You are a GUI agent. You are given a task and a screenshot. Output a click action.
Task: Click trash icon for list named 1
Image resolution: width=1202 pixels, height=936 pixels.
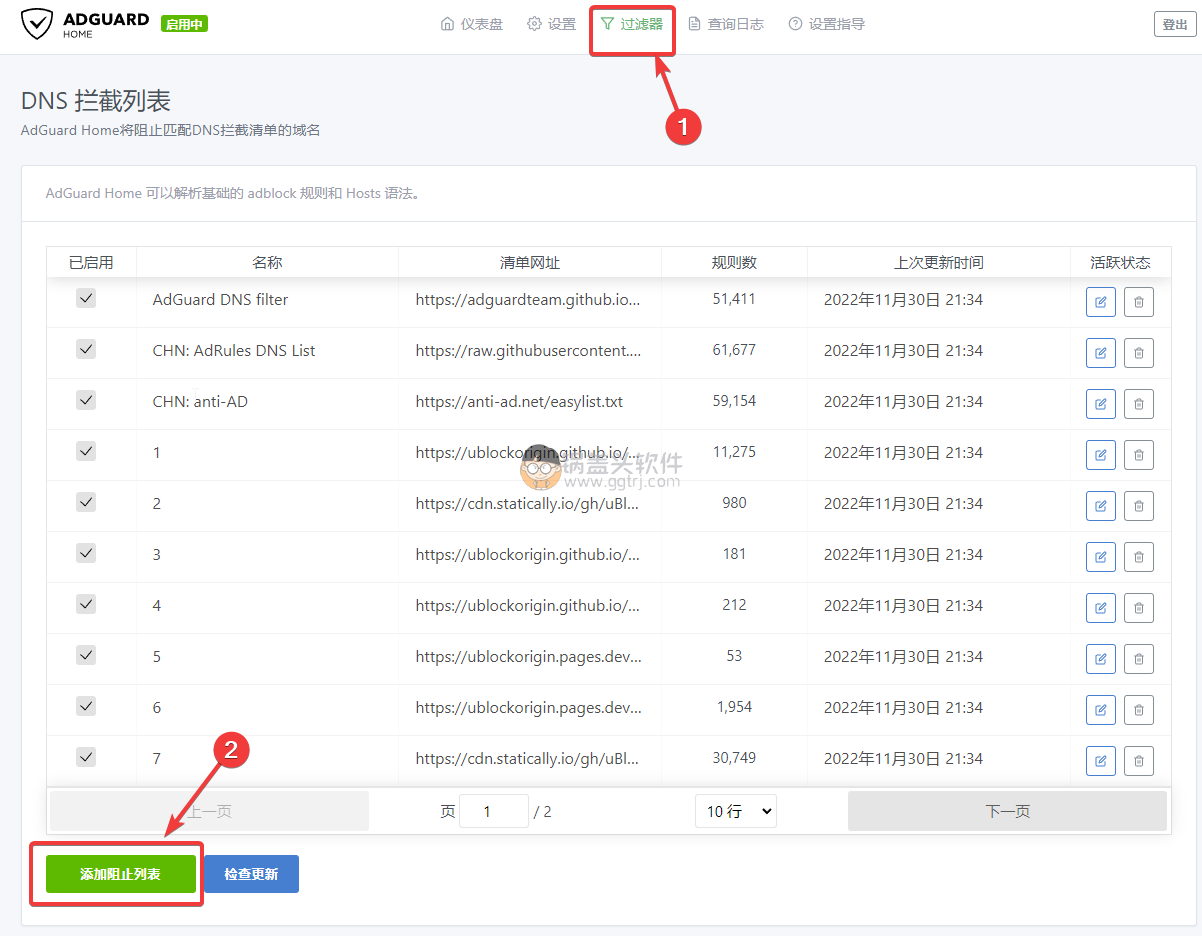coord(1139,455)
